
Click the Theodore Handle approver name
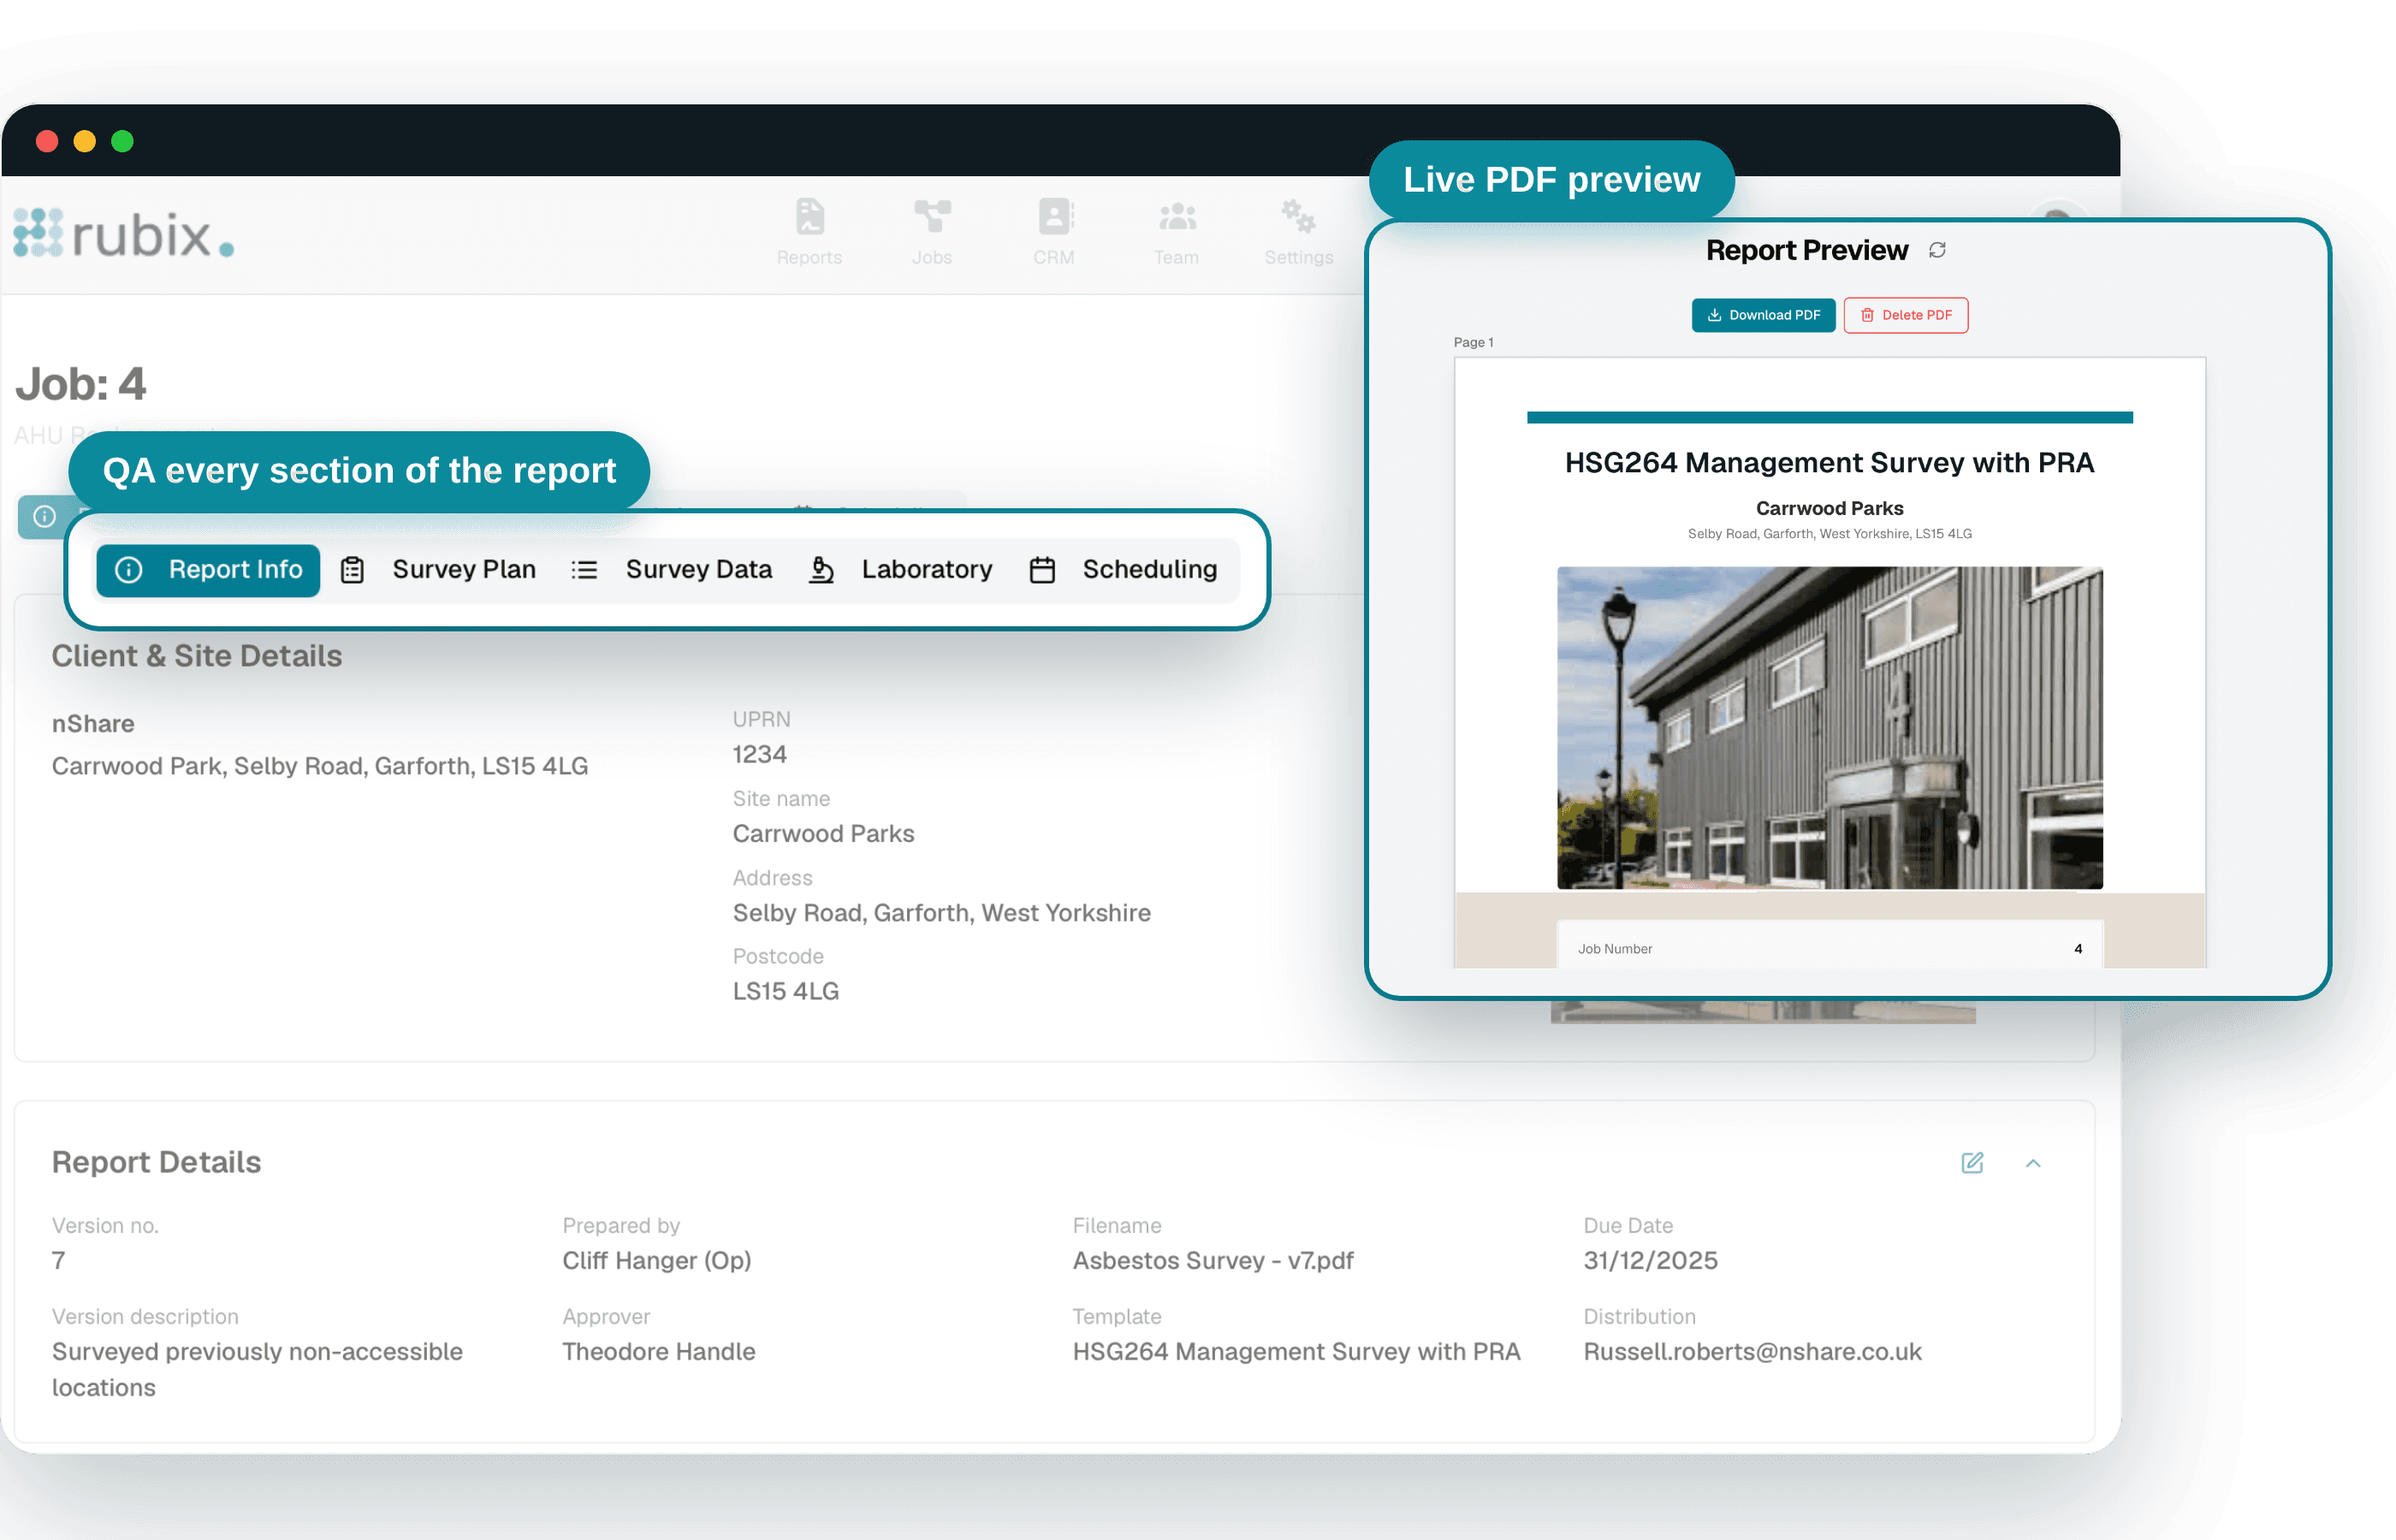[659, 1352]
